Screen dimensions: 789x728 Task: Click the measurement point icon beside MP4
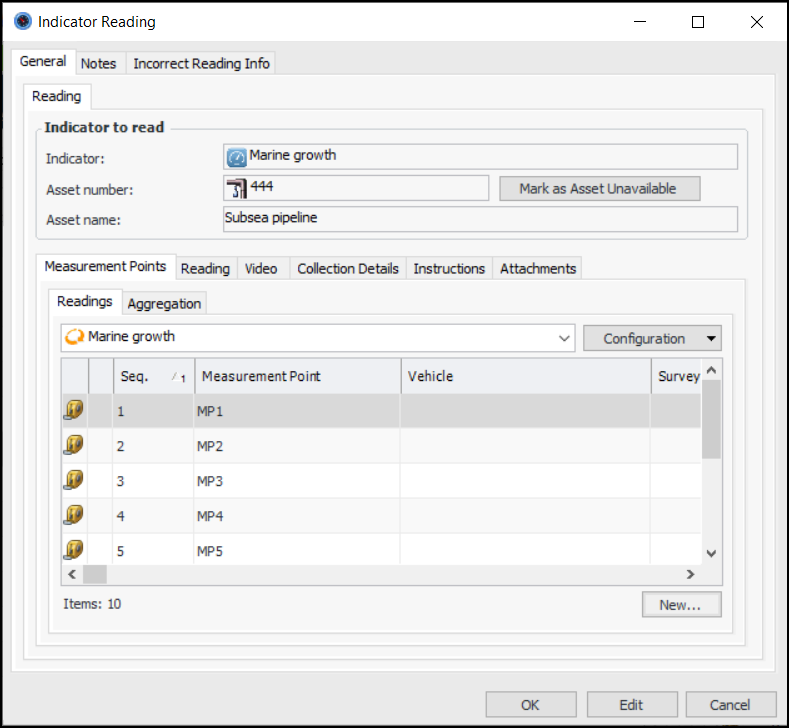point(73,515)
